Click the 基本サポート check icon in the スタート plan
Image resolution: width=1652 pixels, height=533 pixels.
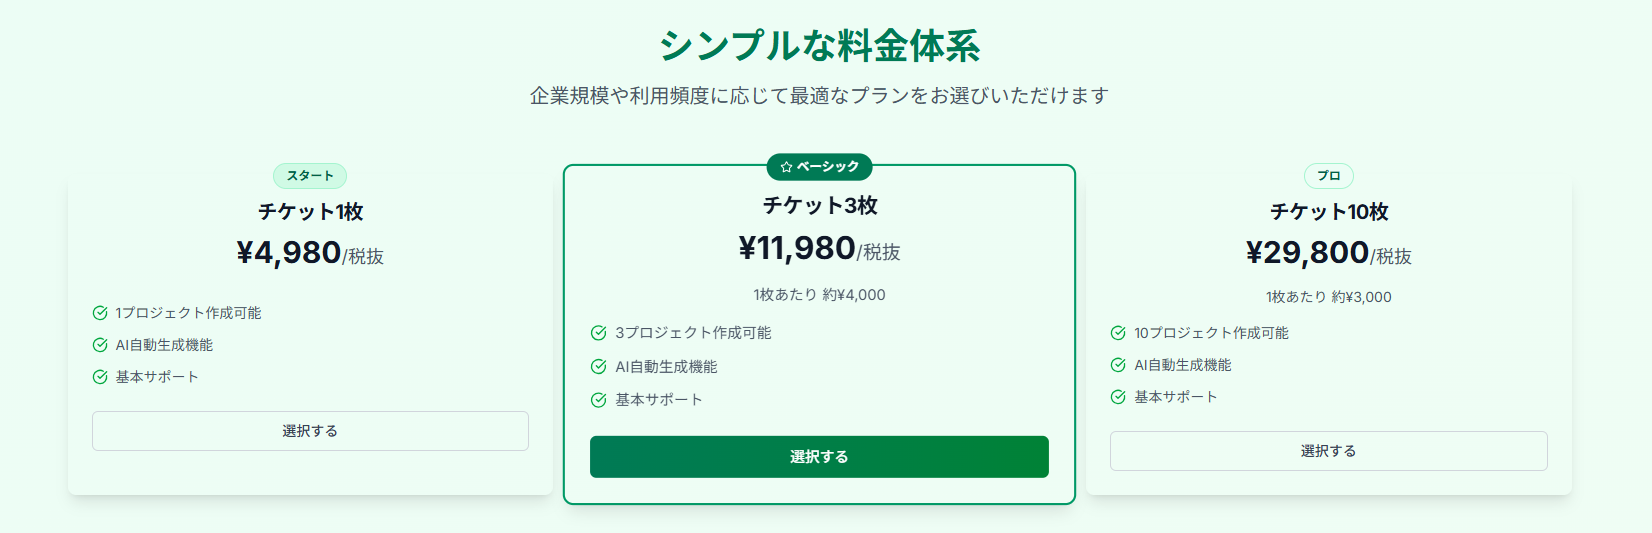tap(100, 377)
